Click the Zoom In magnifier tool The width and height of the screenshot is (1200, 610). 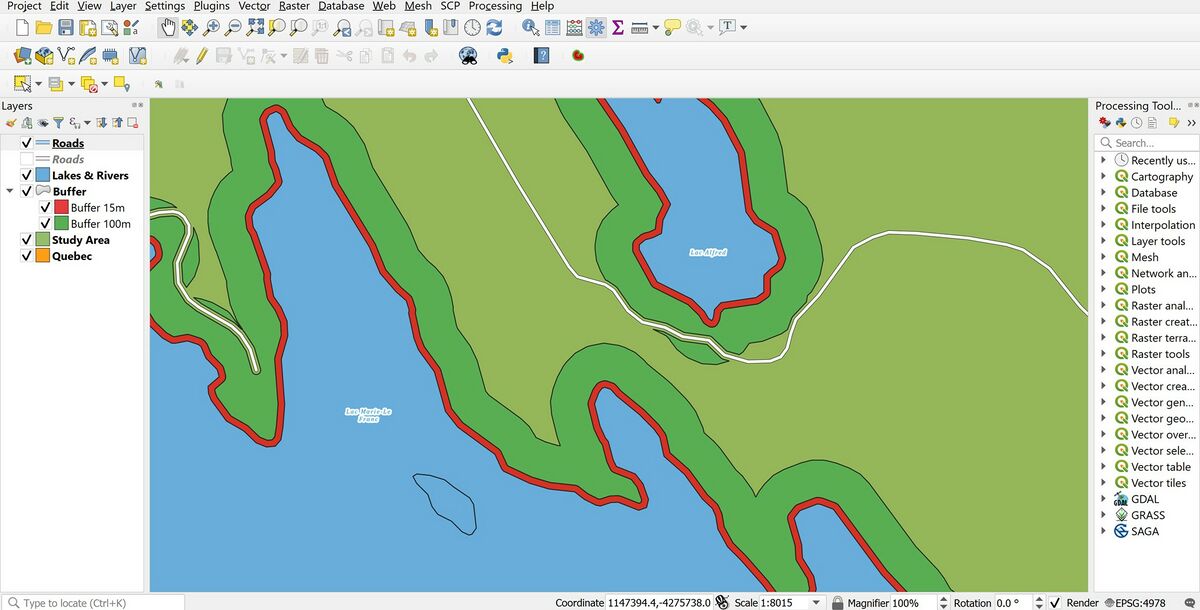tap(211, 28)
